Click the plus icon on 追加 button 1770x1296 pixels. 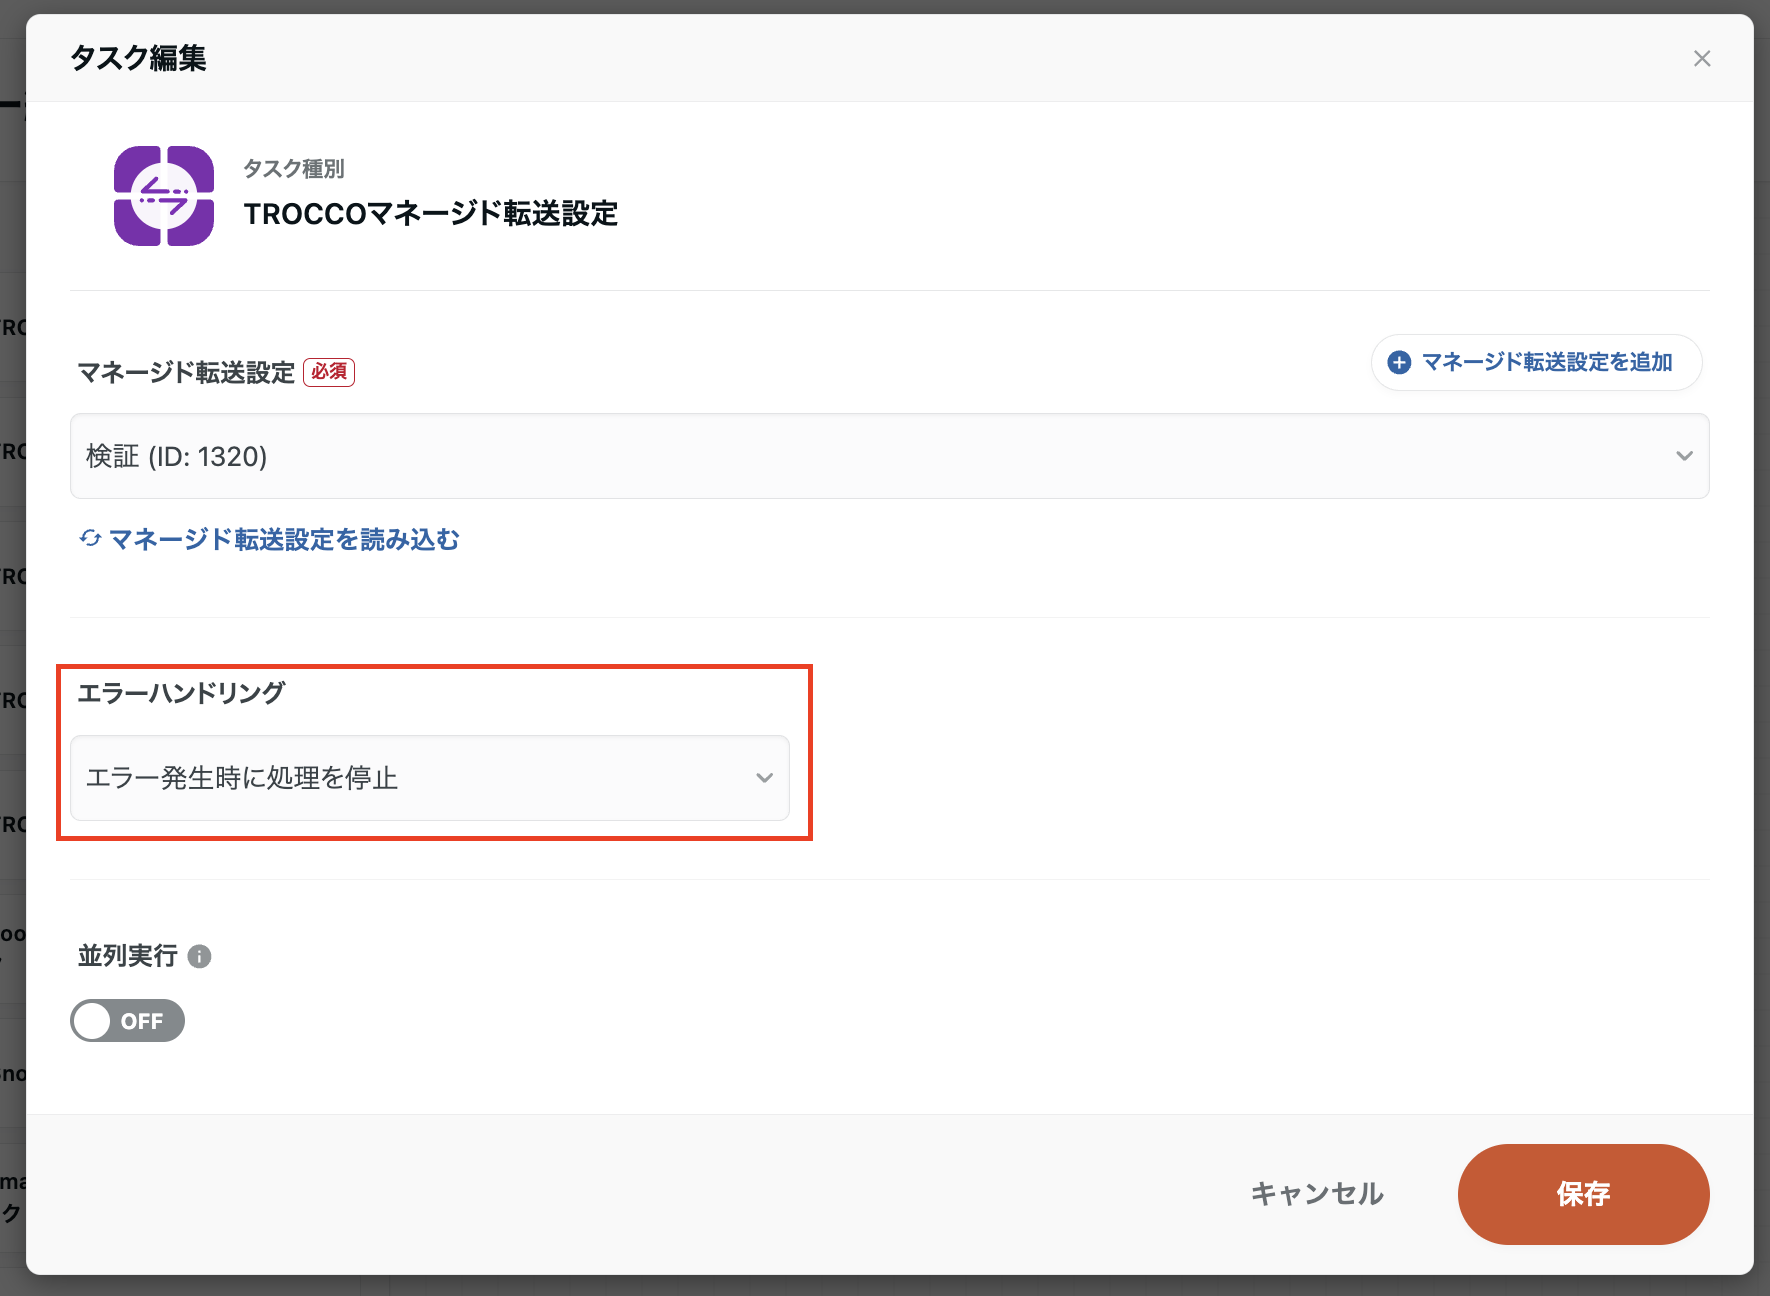[x=1398, y=363]
